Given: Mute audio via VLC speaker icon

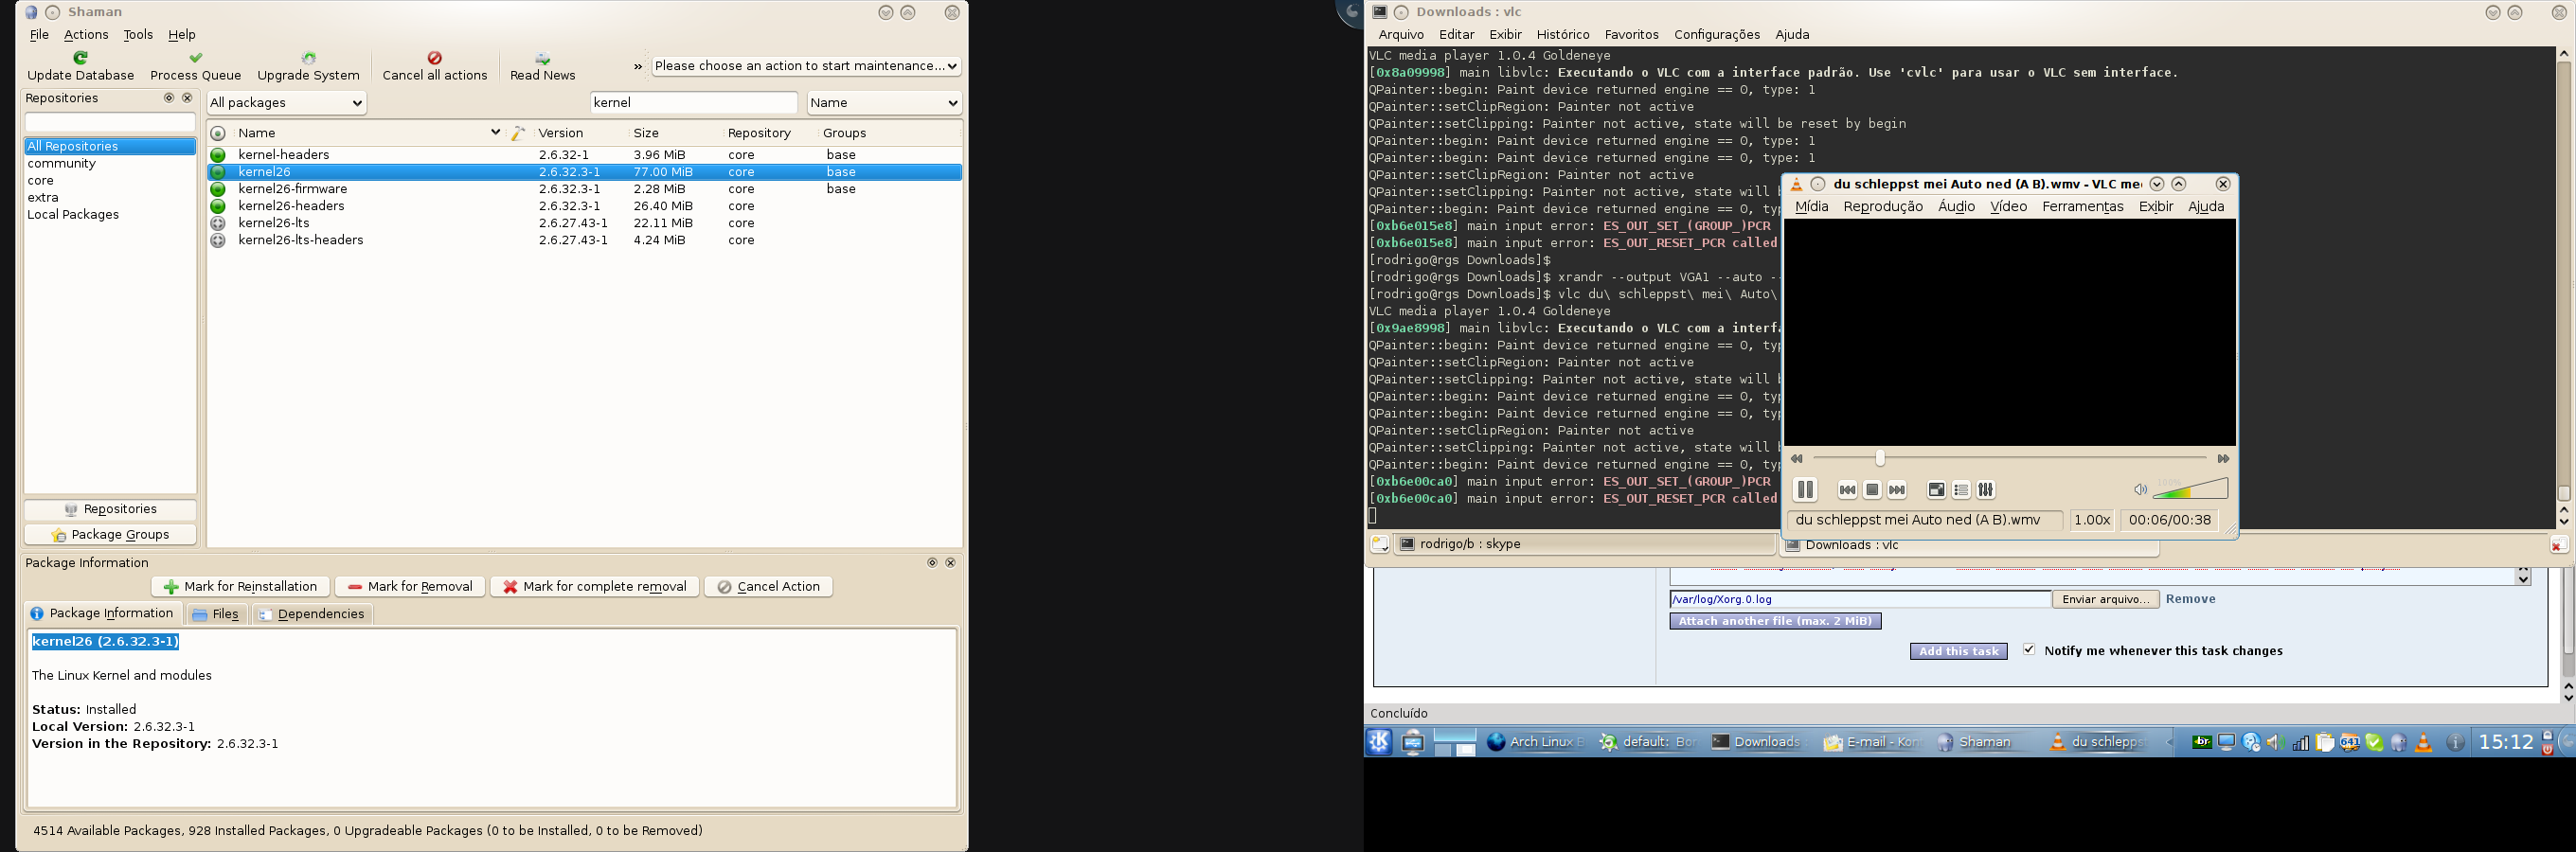Looking at the screenshot, I should click(2139, 490).
